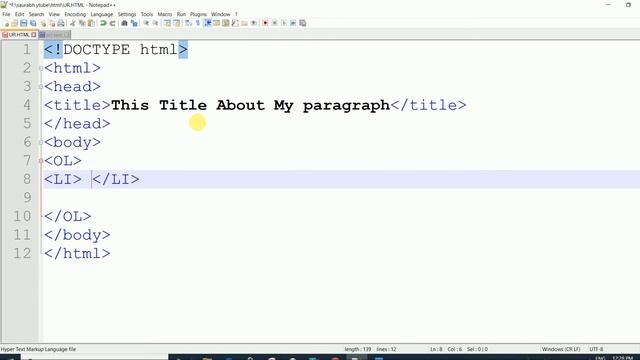Create a new file with toolbar icon

[7, 23]
